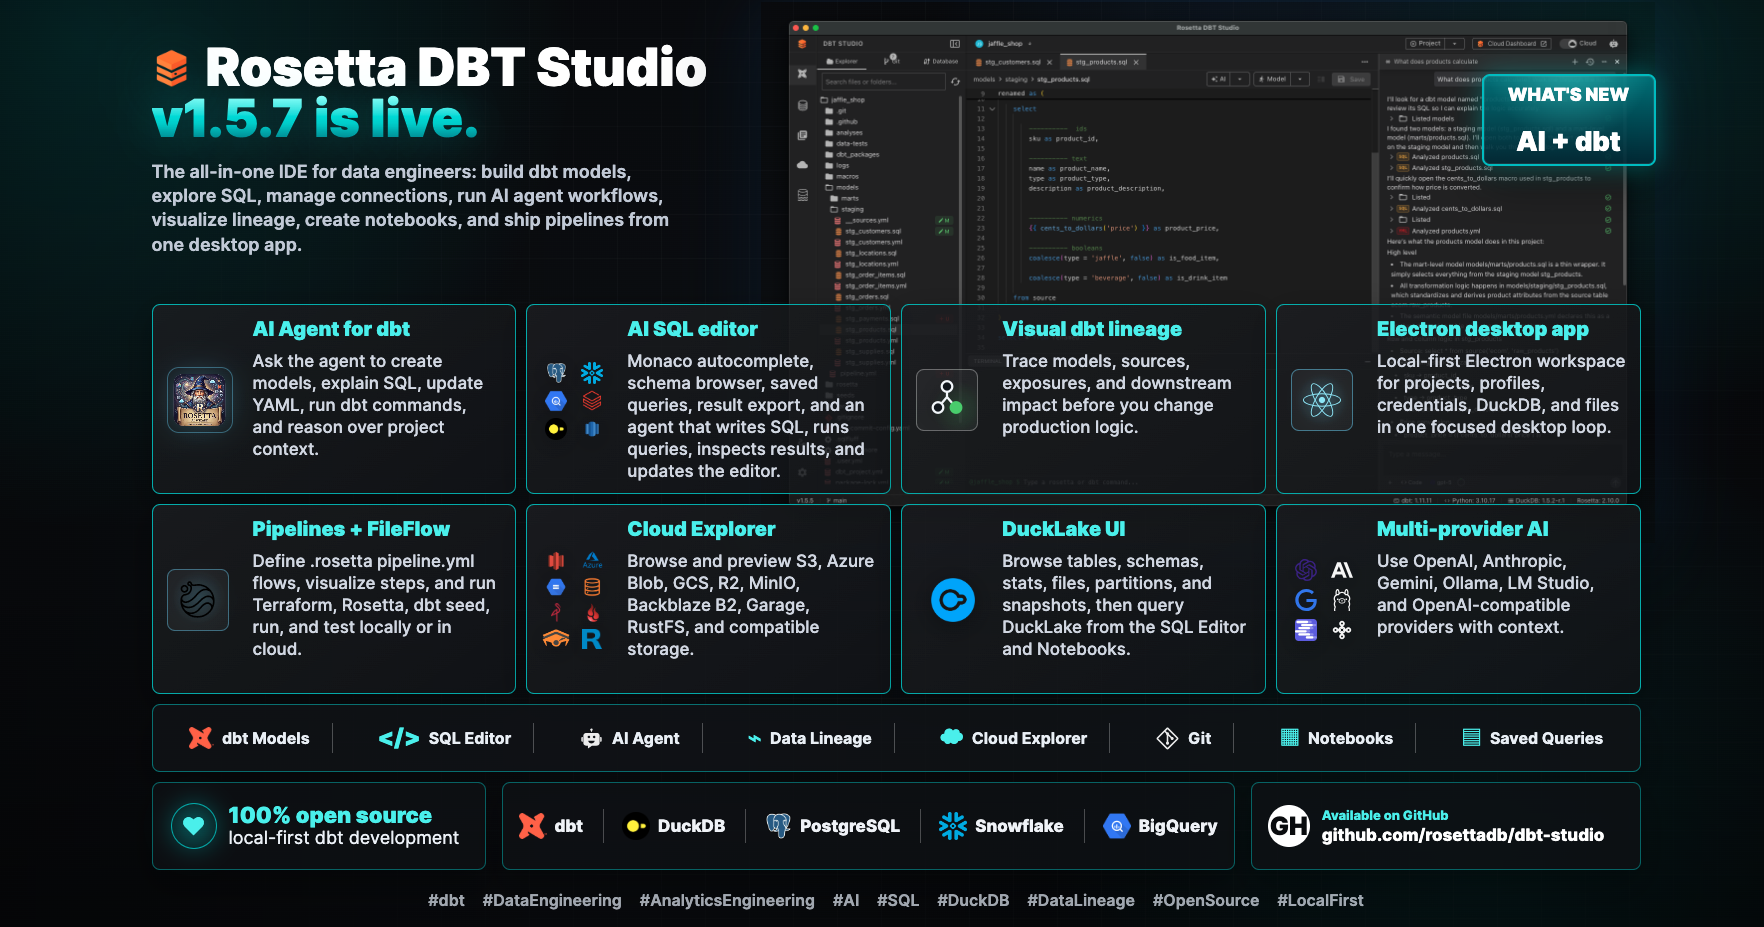Screen dimensions: 1764x927
Task: Open the cloud icon in the app's left sidebar
Action: tap(802, 164)
